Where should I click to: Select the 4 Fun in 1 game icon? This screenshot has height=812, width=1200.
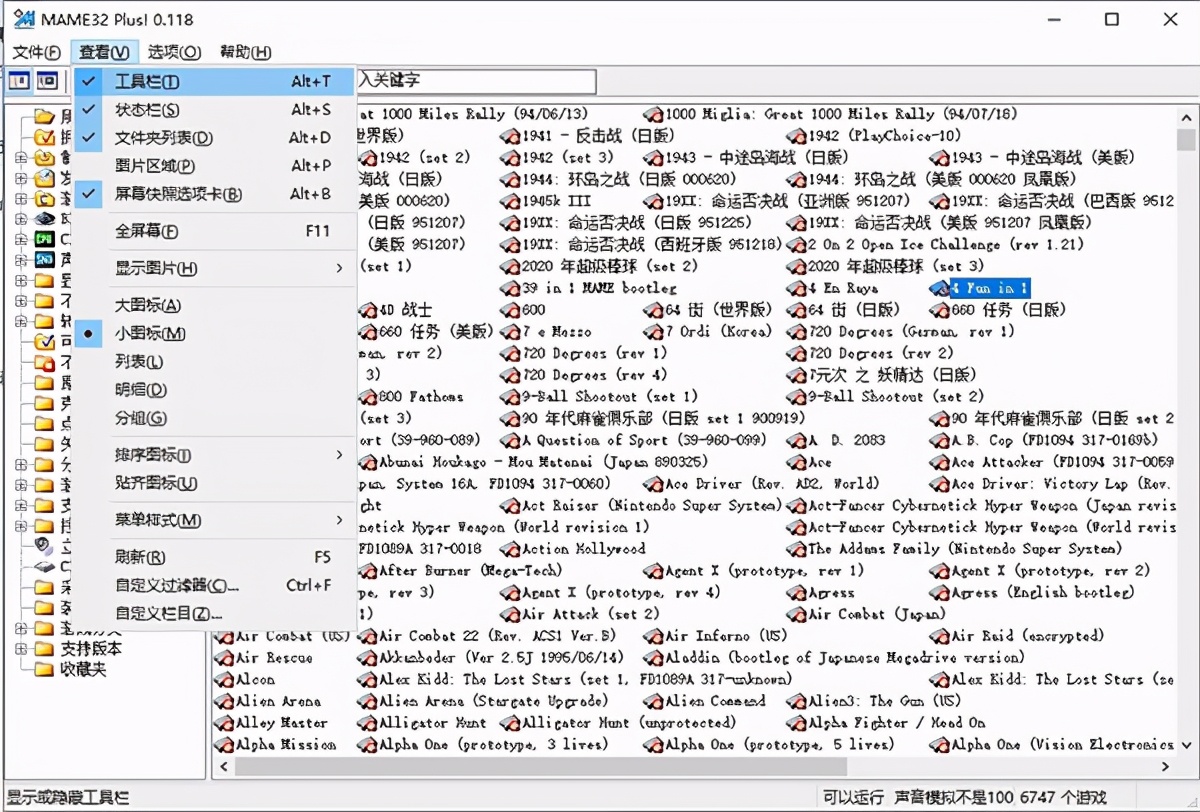click(939, 288)
